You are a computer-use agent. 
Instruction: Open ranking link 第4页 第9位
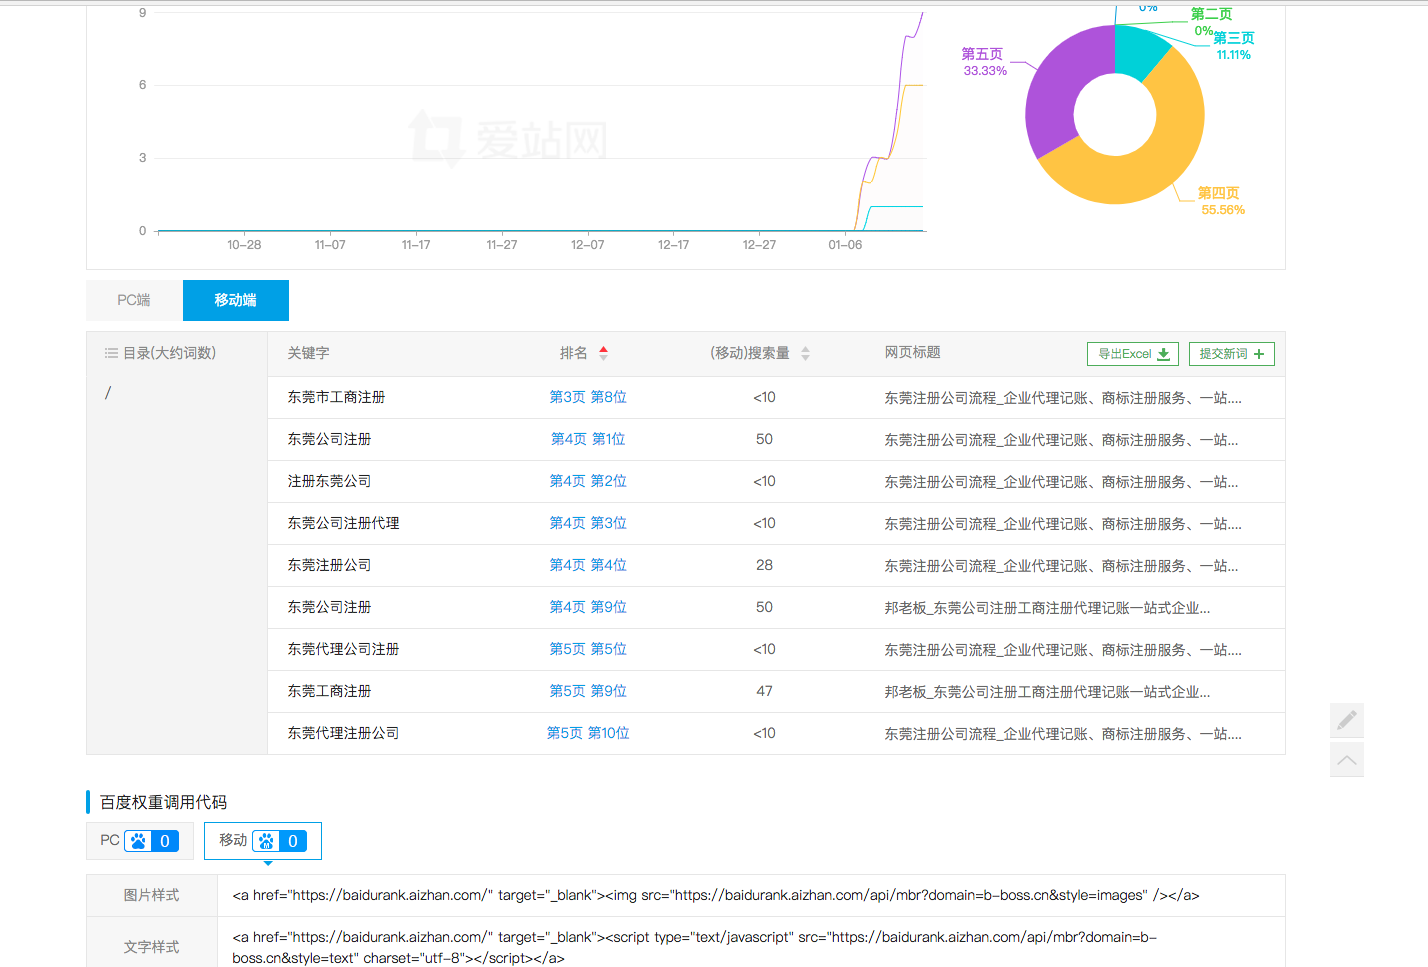[x=588, y=607]
